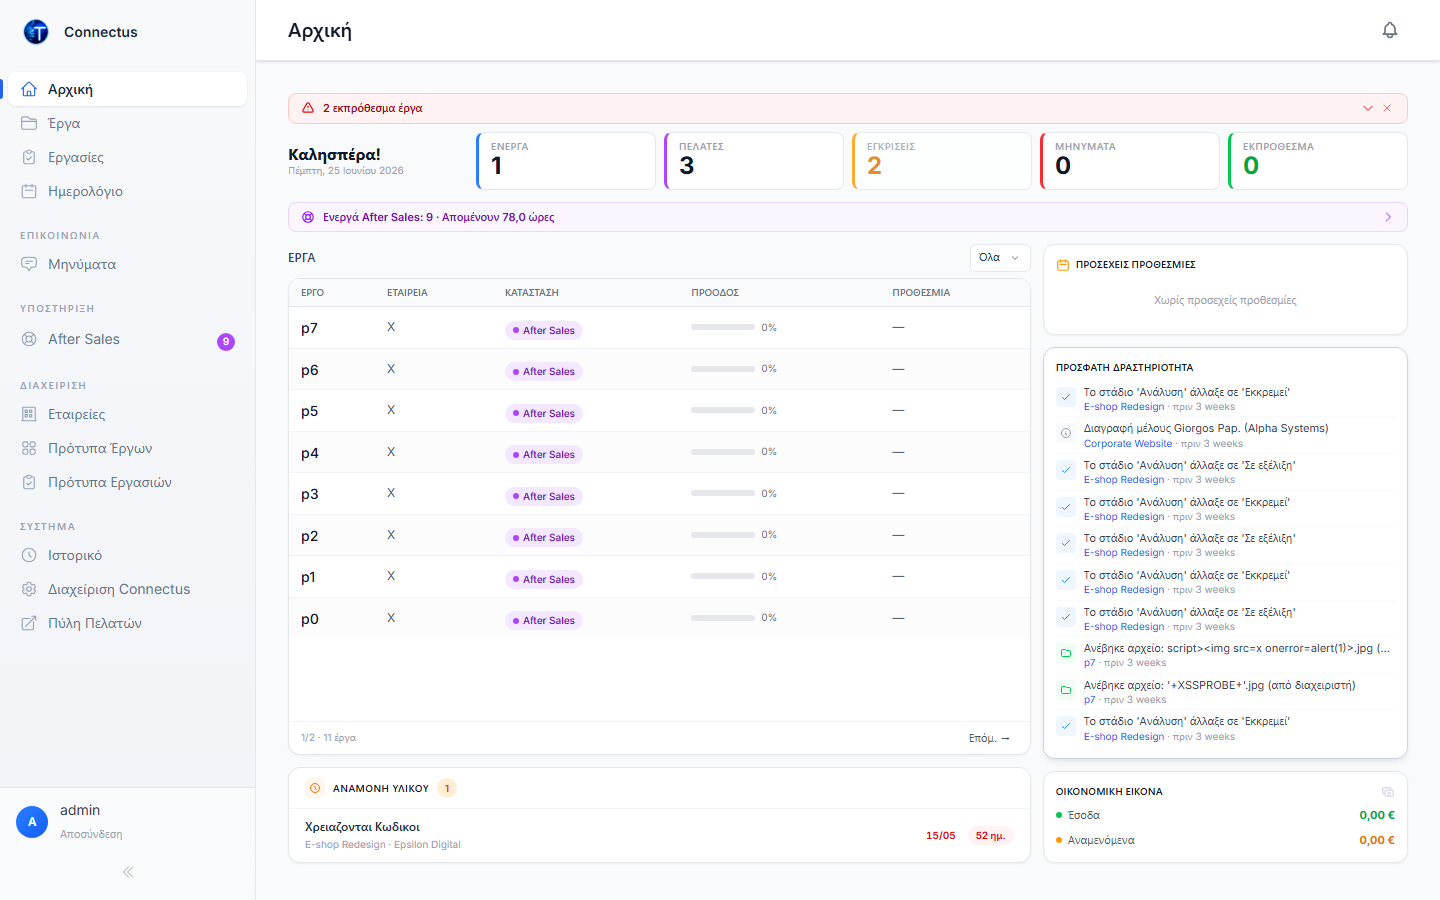Click Αποσύνδεση logout link

click(x=91, y=834)
